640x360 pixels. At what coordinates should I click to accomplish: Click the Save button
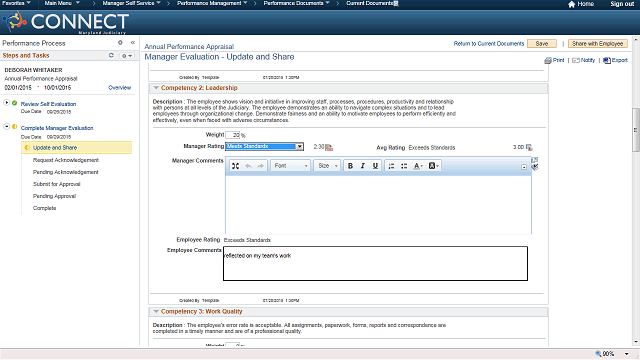tap(542, 44)
